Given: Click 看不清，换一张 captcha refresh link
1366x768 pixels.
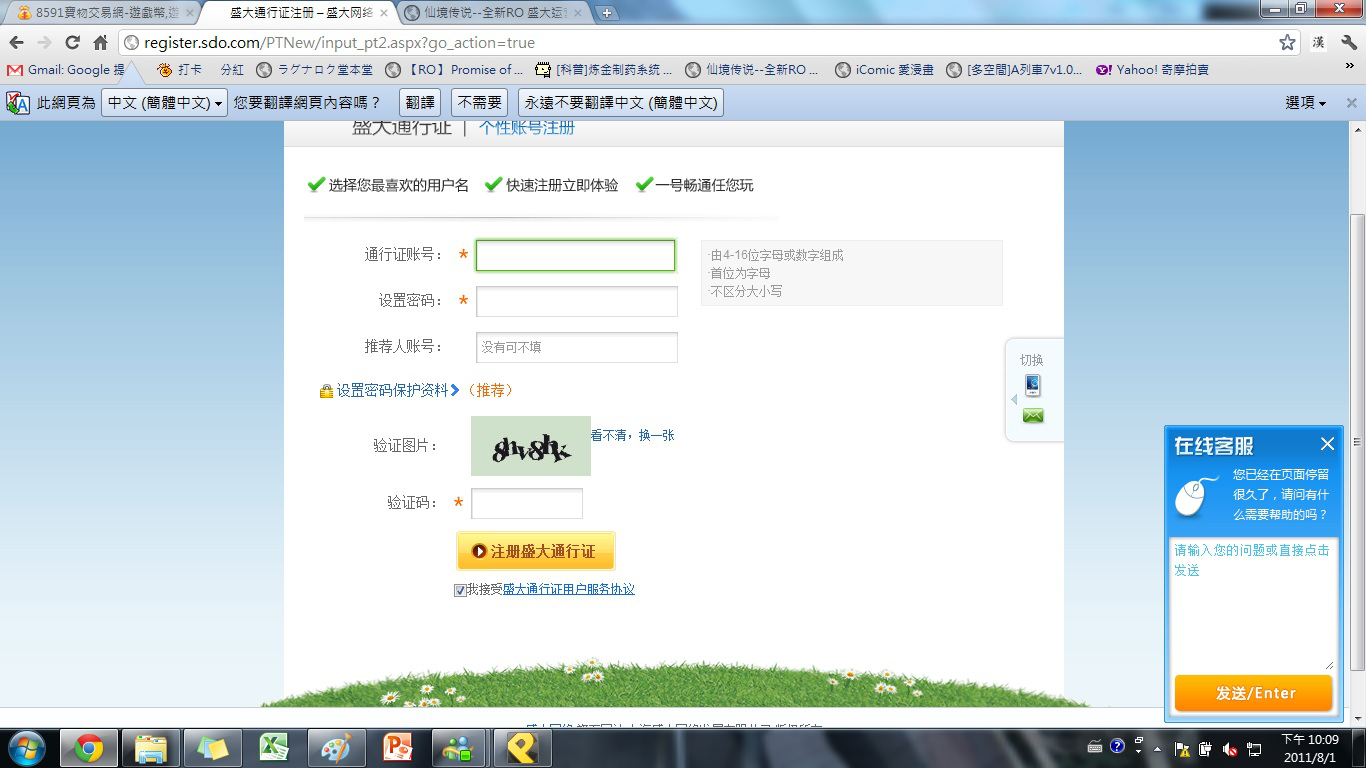Looking at the screenshot, I should 632,435.
